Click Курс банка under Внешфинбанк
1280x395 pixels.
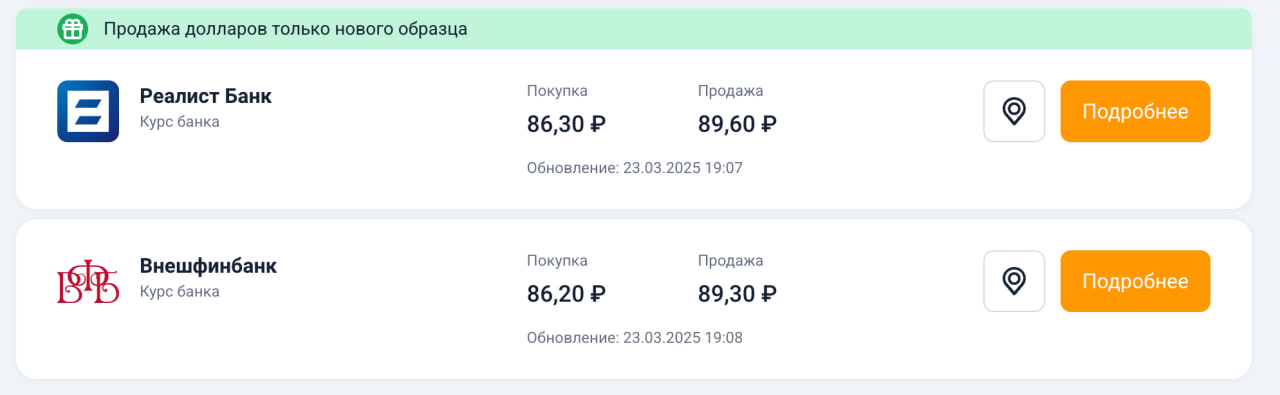pyautogui.click(x=180, y=292)
